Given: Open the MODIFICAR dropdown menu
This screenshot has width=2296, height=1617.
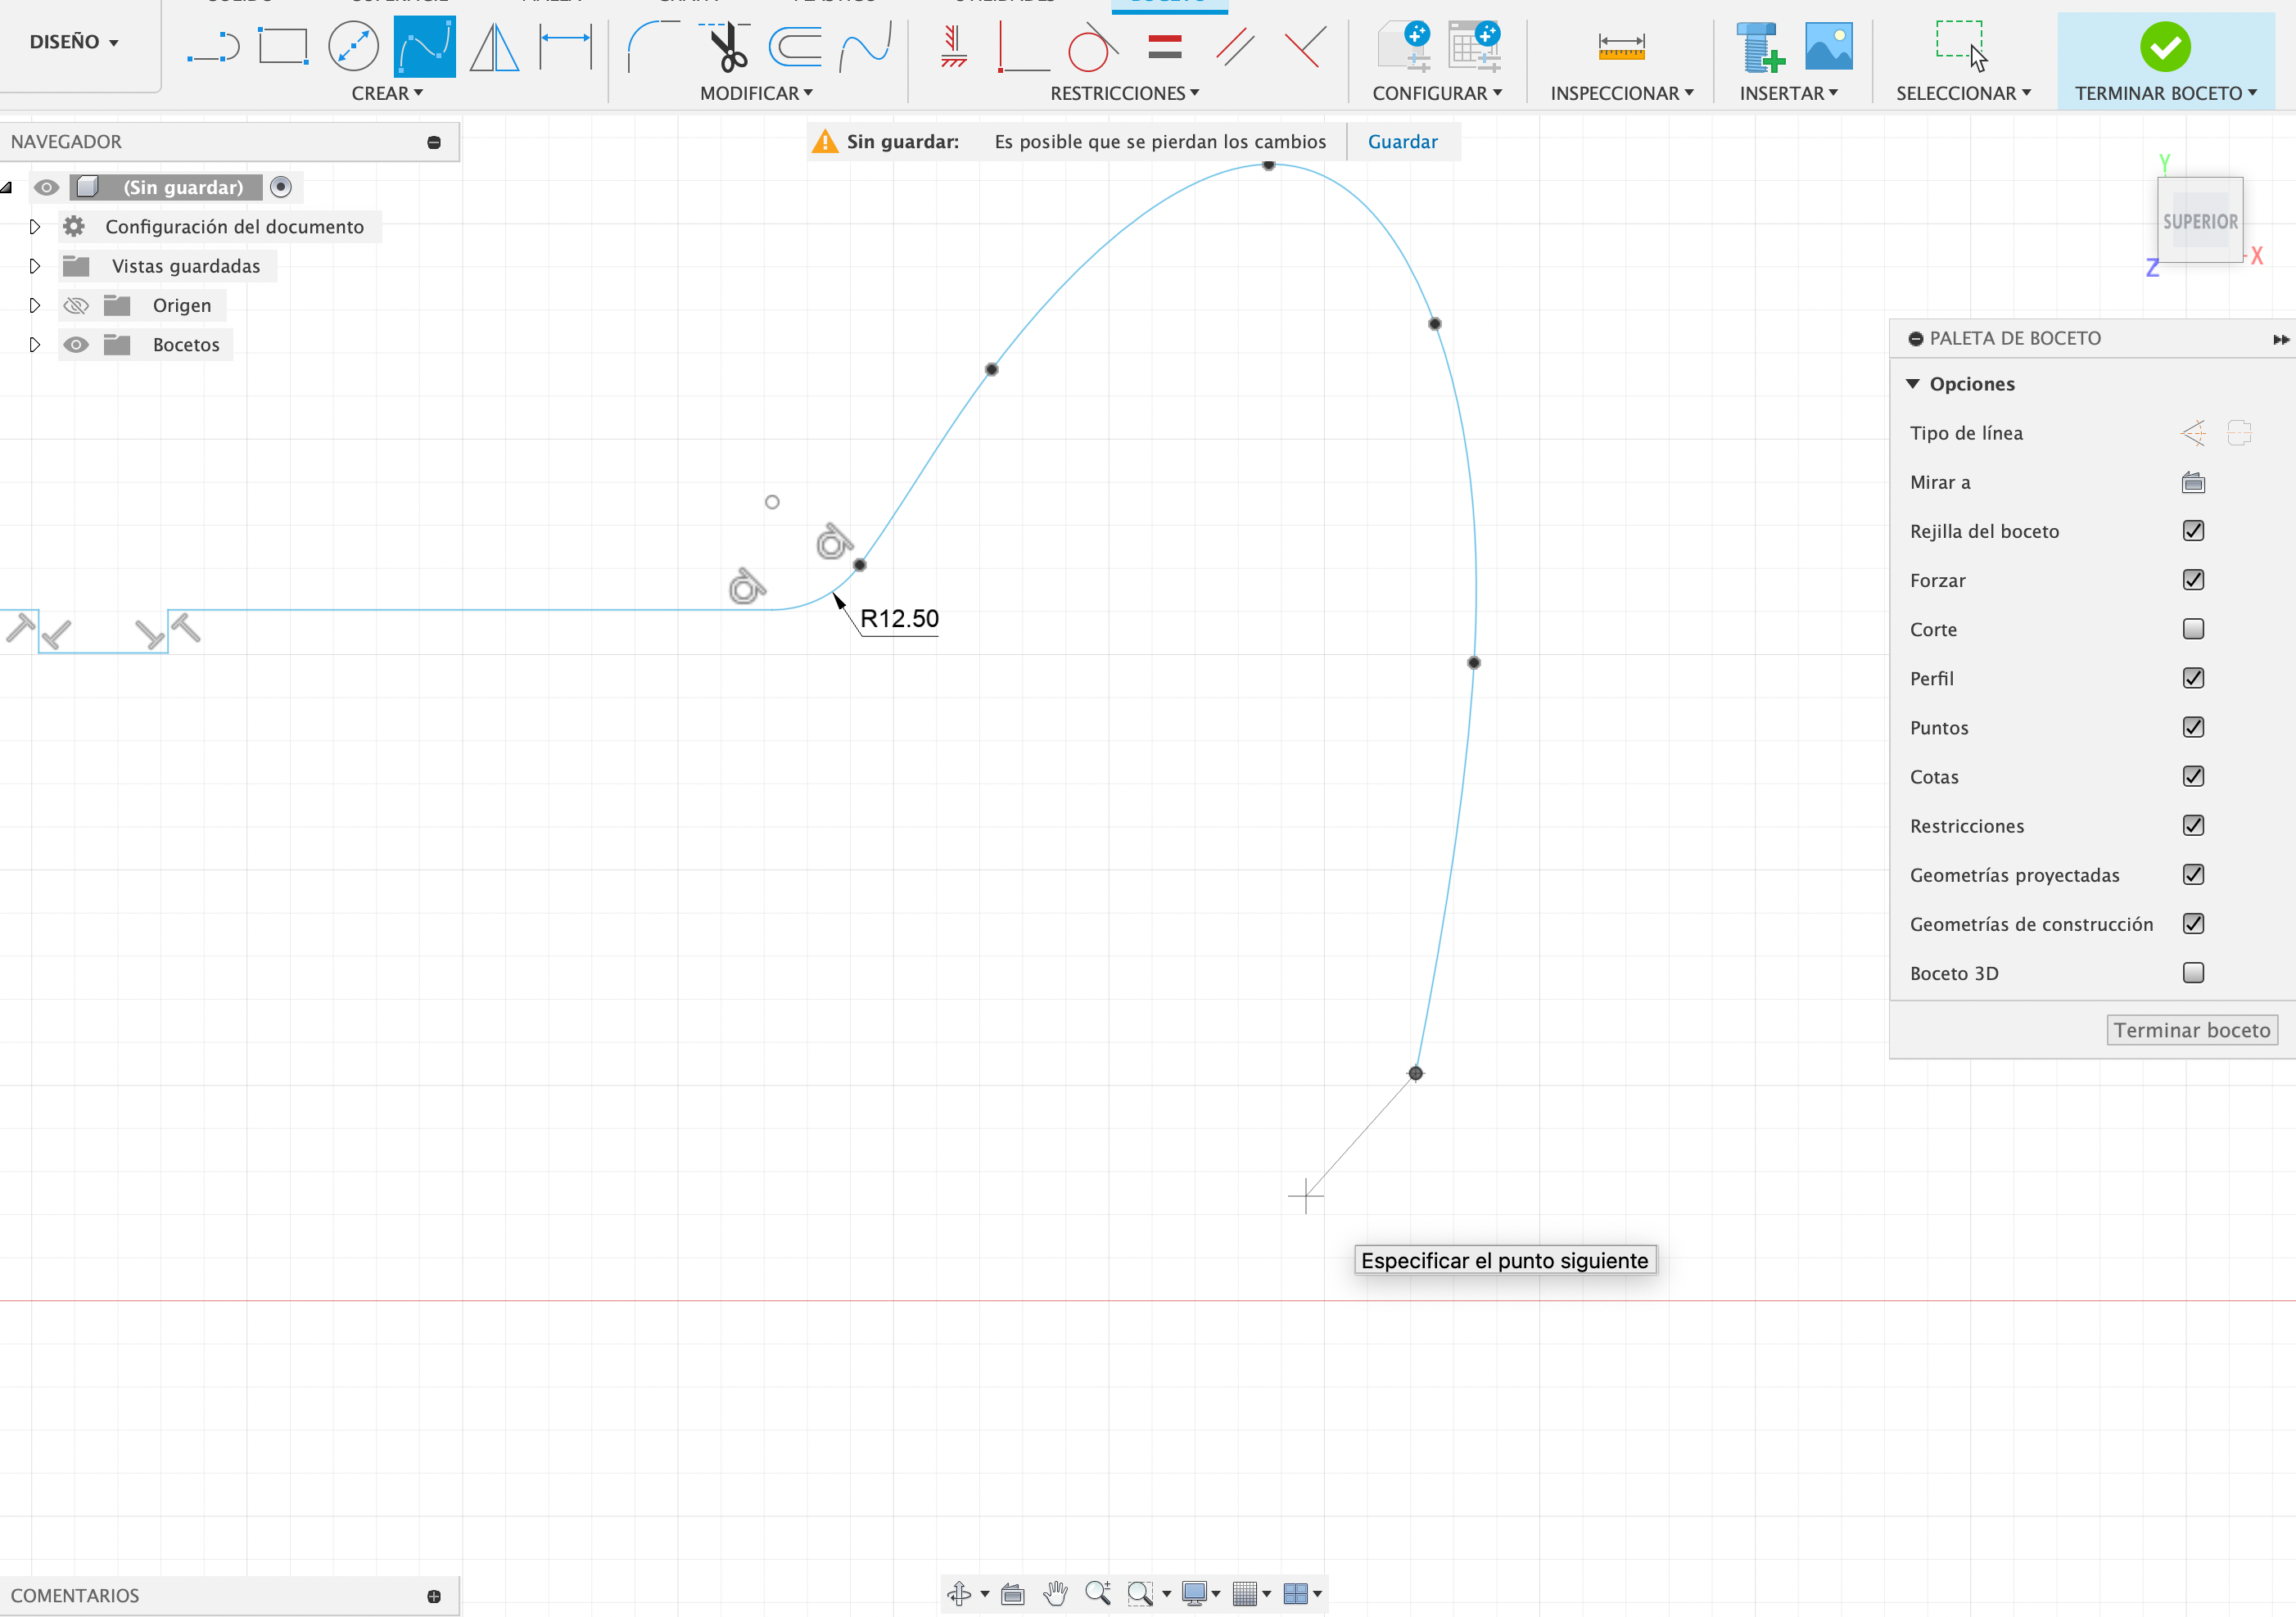Looking at the screenshot, I should [x=756, y=93].
